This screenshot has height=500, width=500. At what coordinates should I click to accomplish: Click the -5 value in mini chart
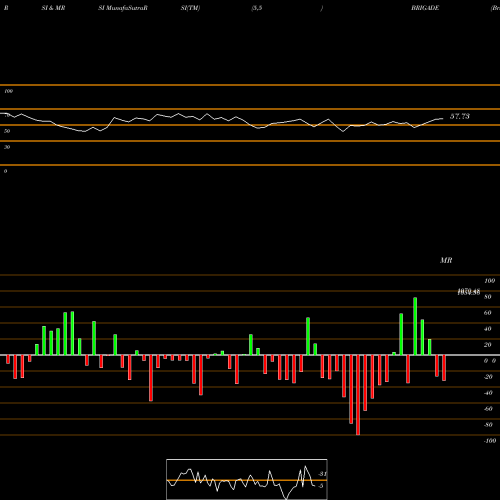[321, 486]
